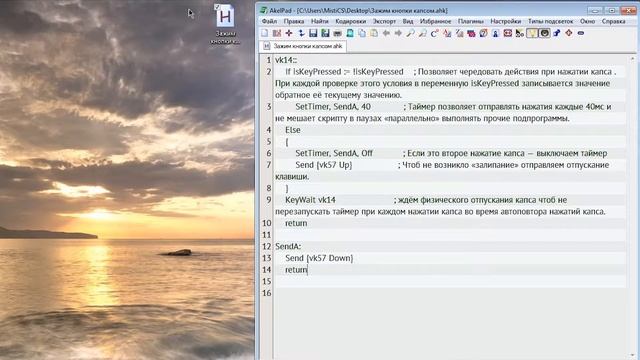
Task: Click the C with red mark icon
Action: (x=434, y=33)
